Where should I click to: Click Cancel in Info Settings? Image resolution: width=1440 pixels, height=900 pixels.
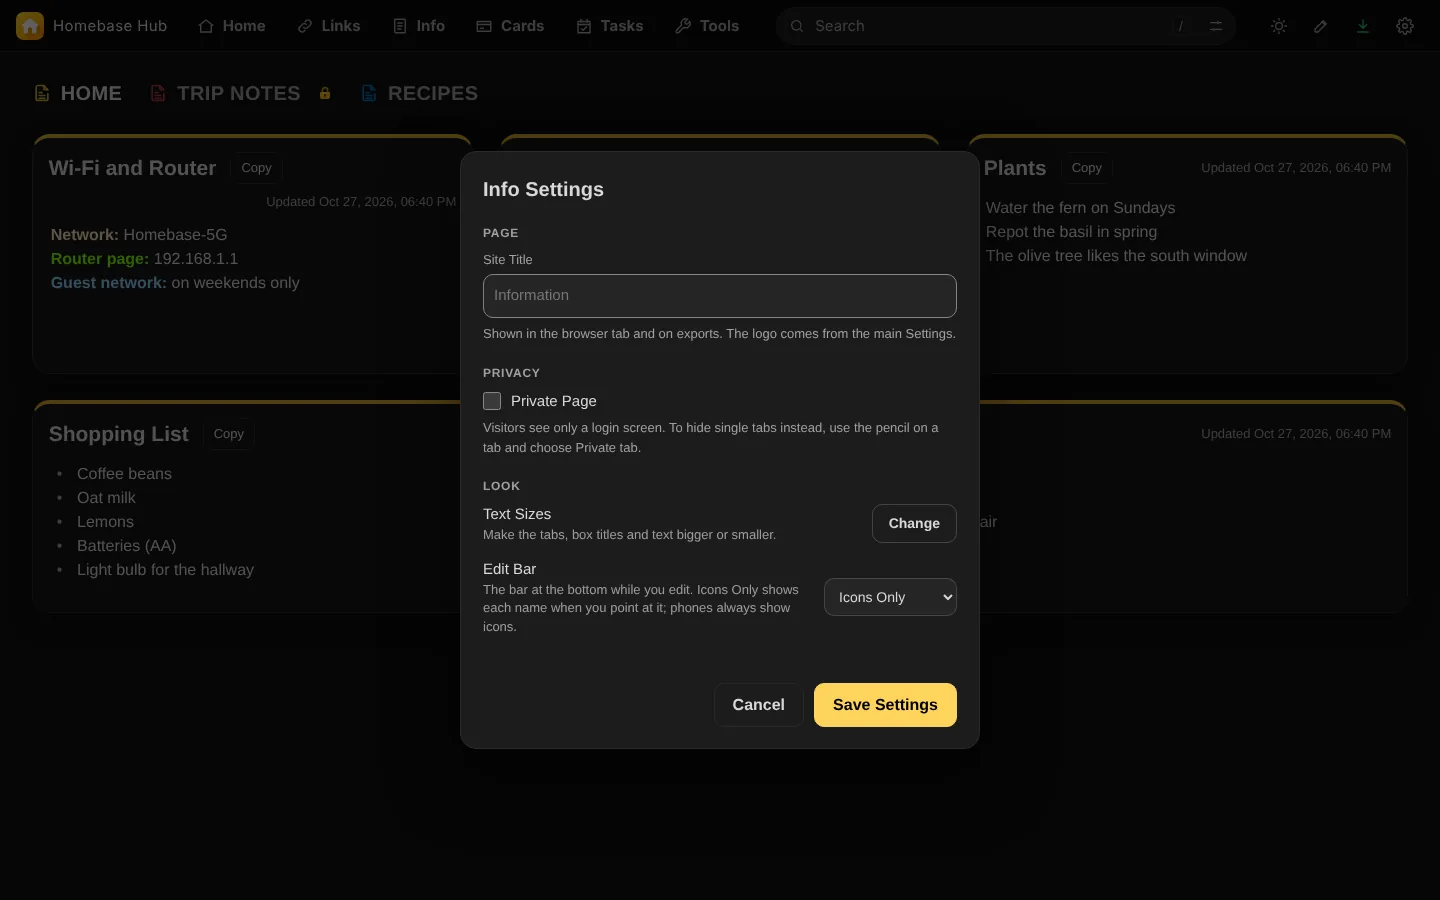coord(758,705)
